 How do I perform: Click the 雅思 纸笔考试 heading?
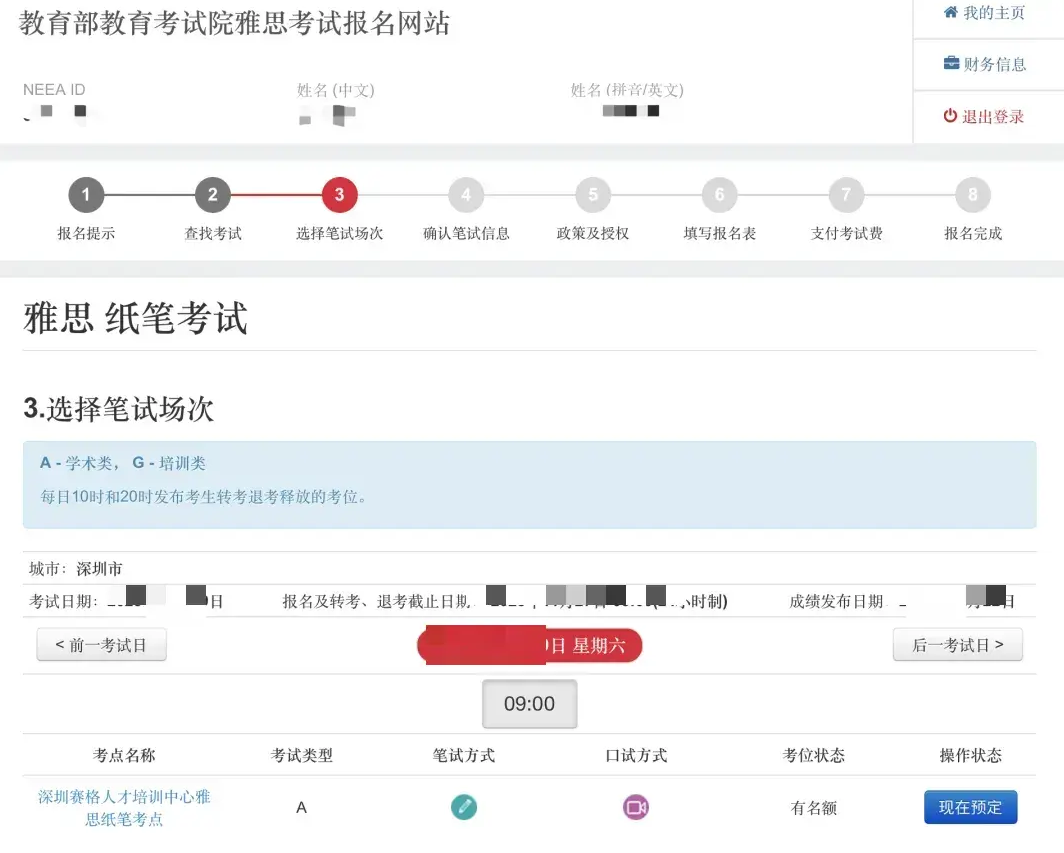coord(136,318)
